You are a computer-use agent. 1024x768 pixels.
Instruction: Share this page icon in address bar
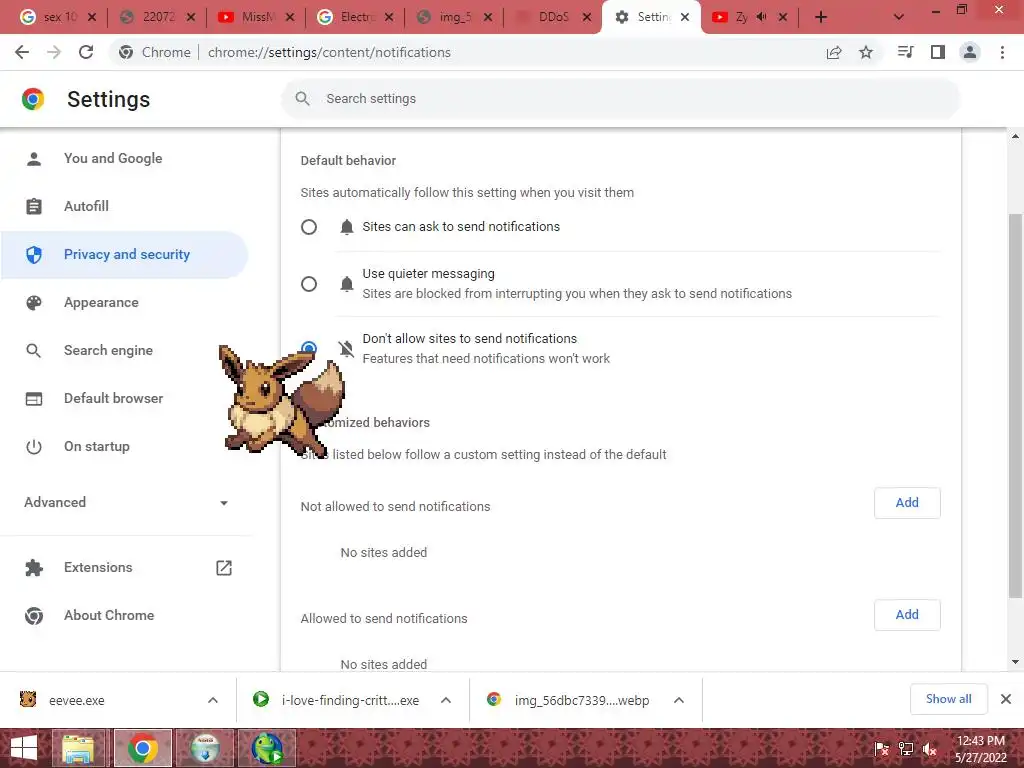pyautogui.click(x=834, y=52)
